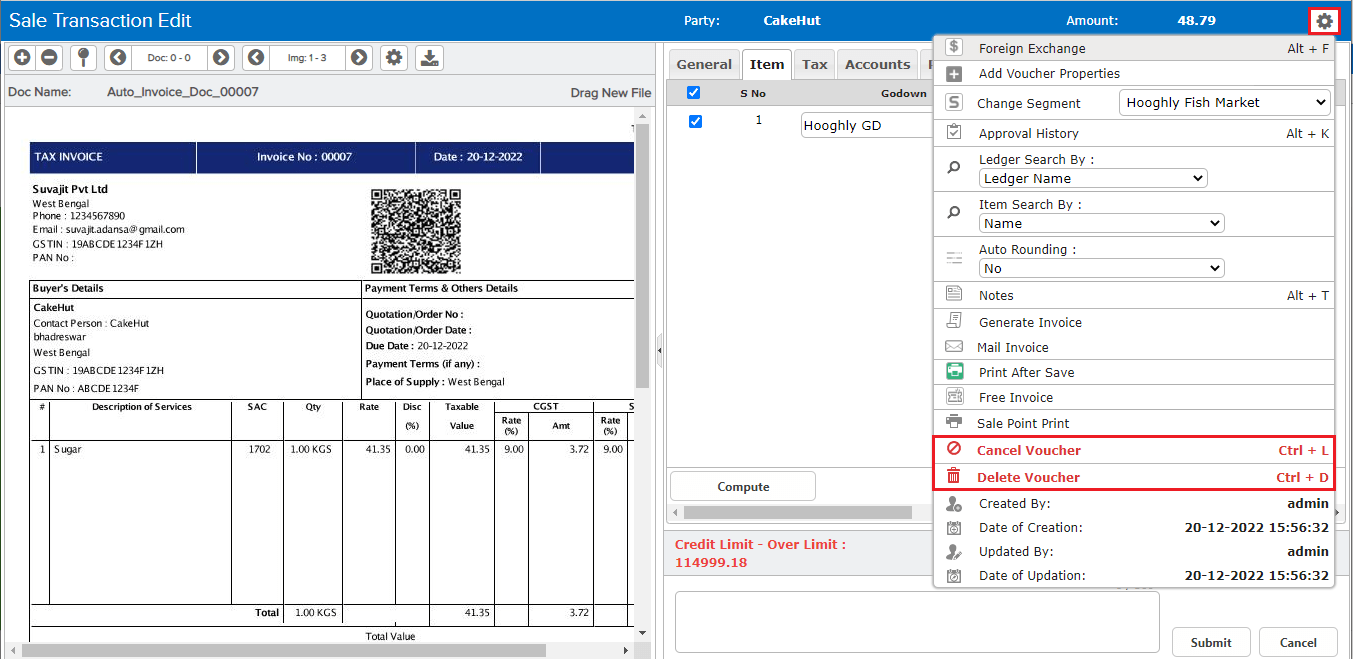The width and height of the screenshot is (1353, 659).
Task: Click the pin icon in document toolbar
Action: pyautogui.click(x=83, y=58)
